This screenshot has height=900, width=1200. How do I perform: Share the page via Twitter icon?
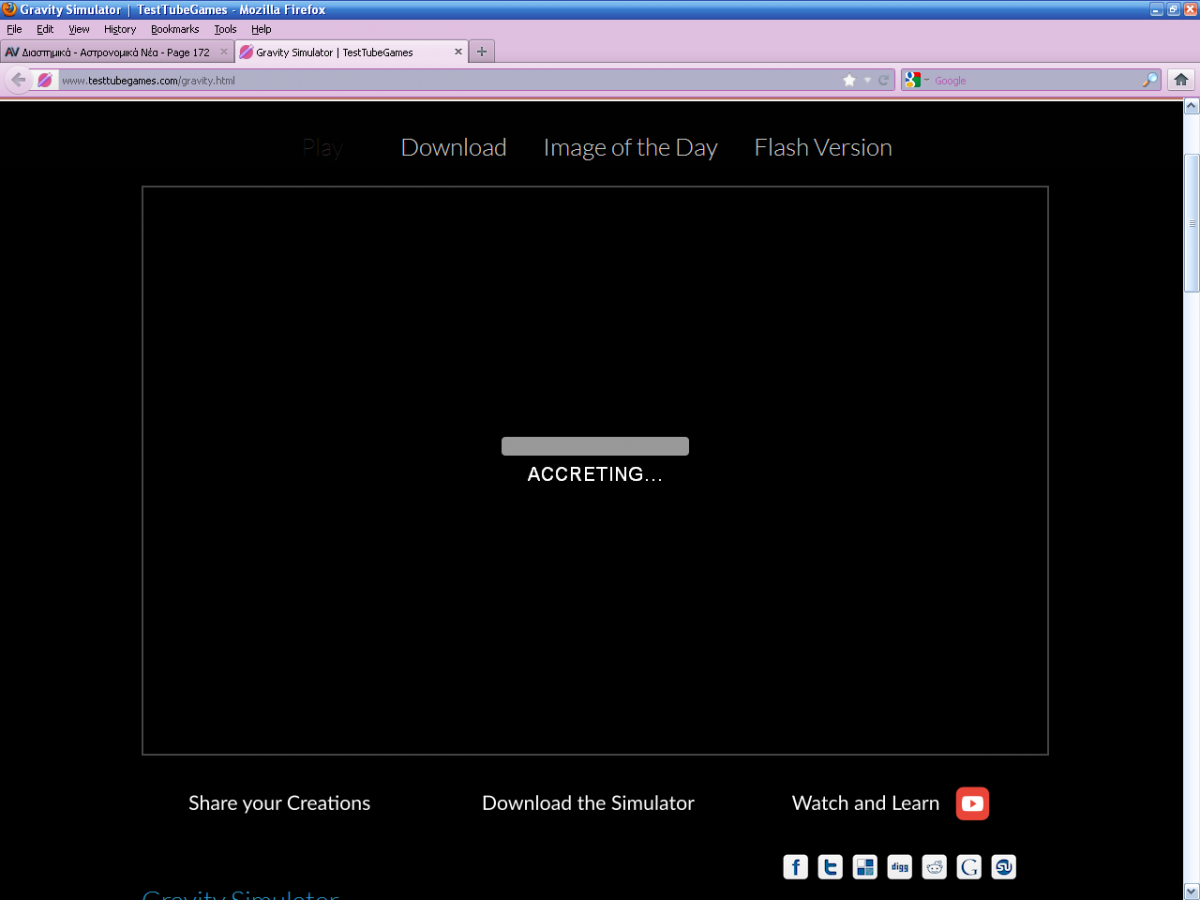click(830, 867)
